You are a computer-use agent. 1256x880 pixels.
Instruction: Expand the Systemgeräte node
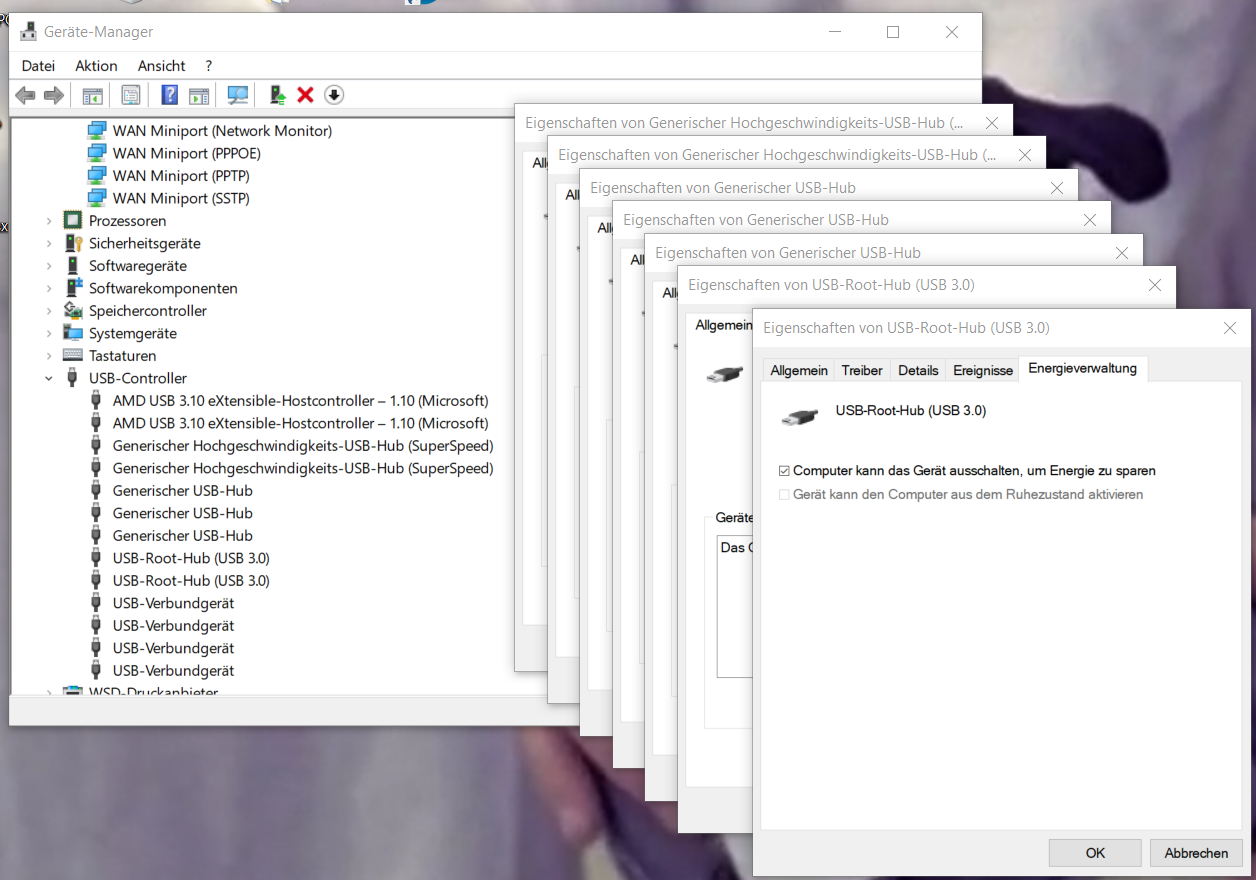point(49,333)
